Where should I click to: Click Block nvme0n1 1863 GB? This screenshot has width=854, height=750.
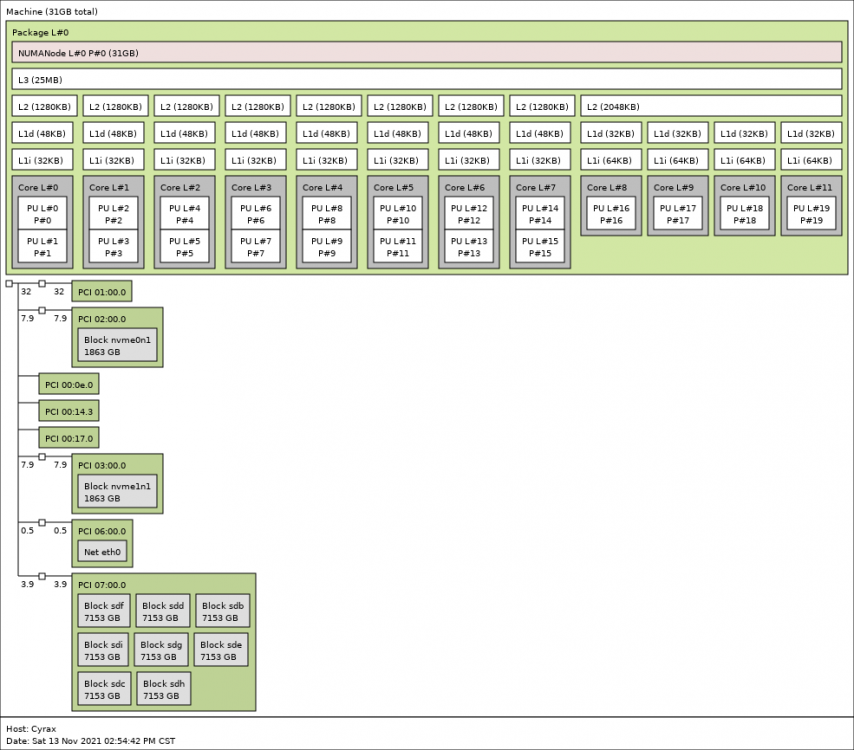(117, 345)
